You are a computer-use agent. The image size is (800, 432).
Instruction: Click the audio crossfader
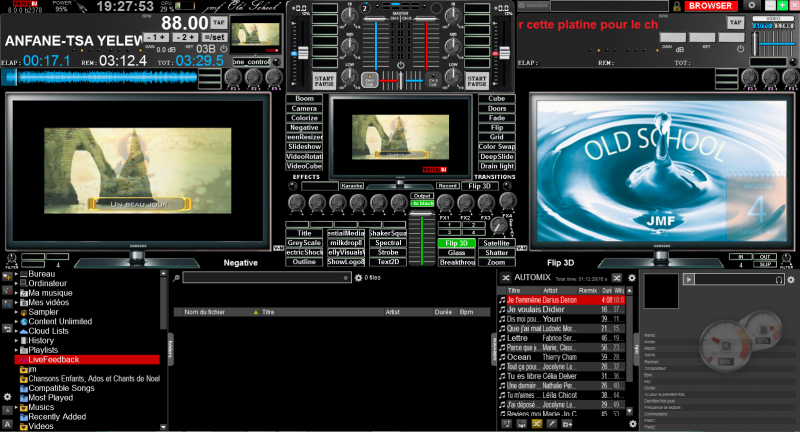(401, 81)
